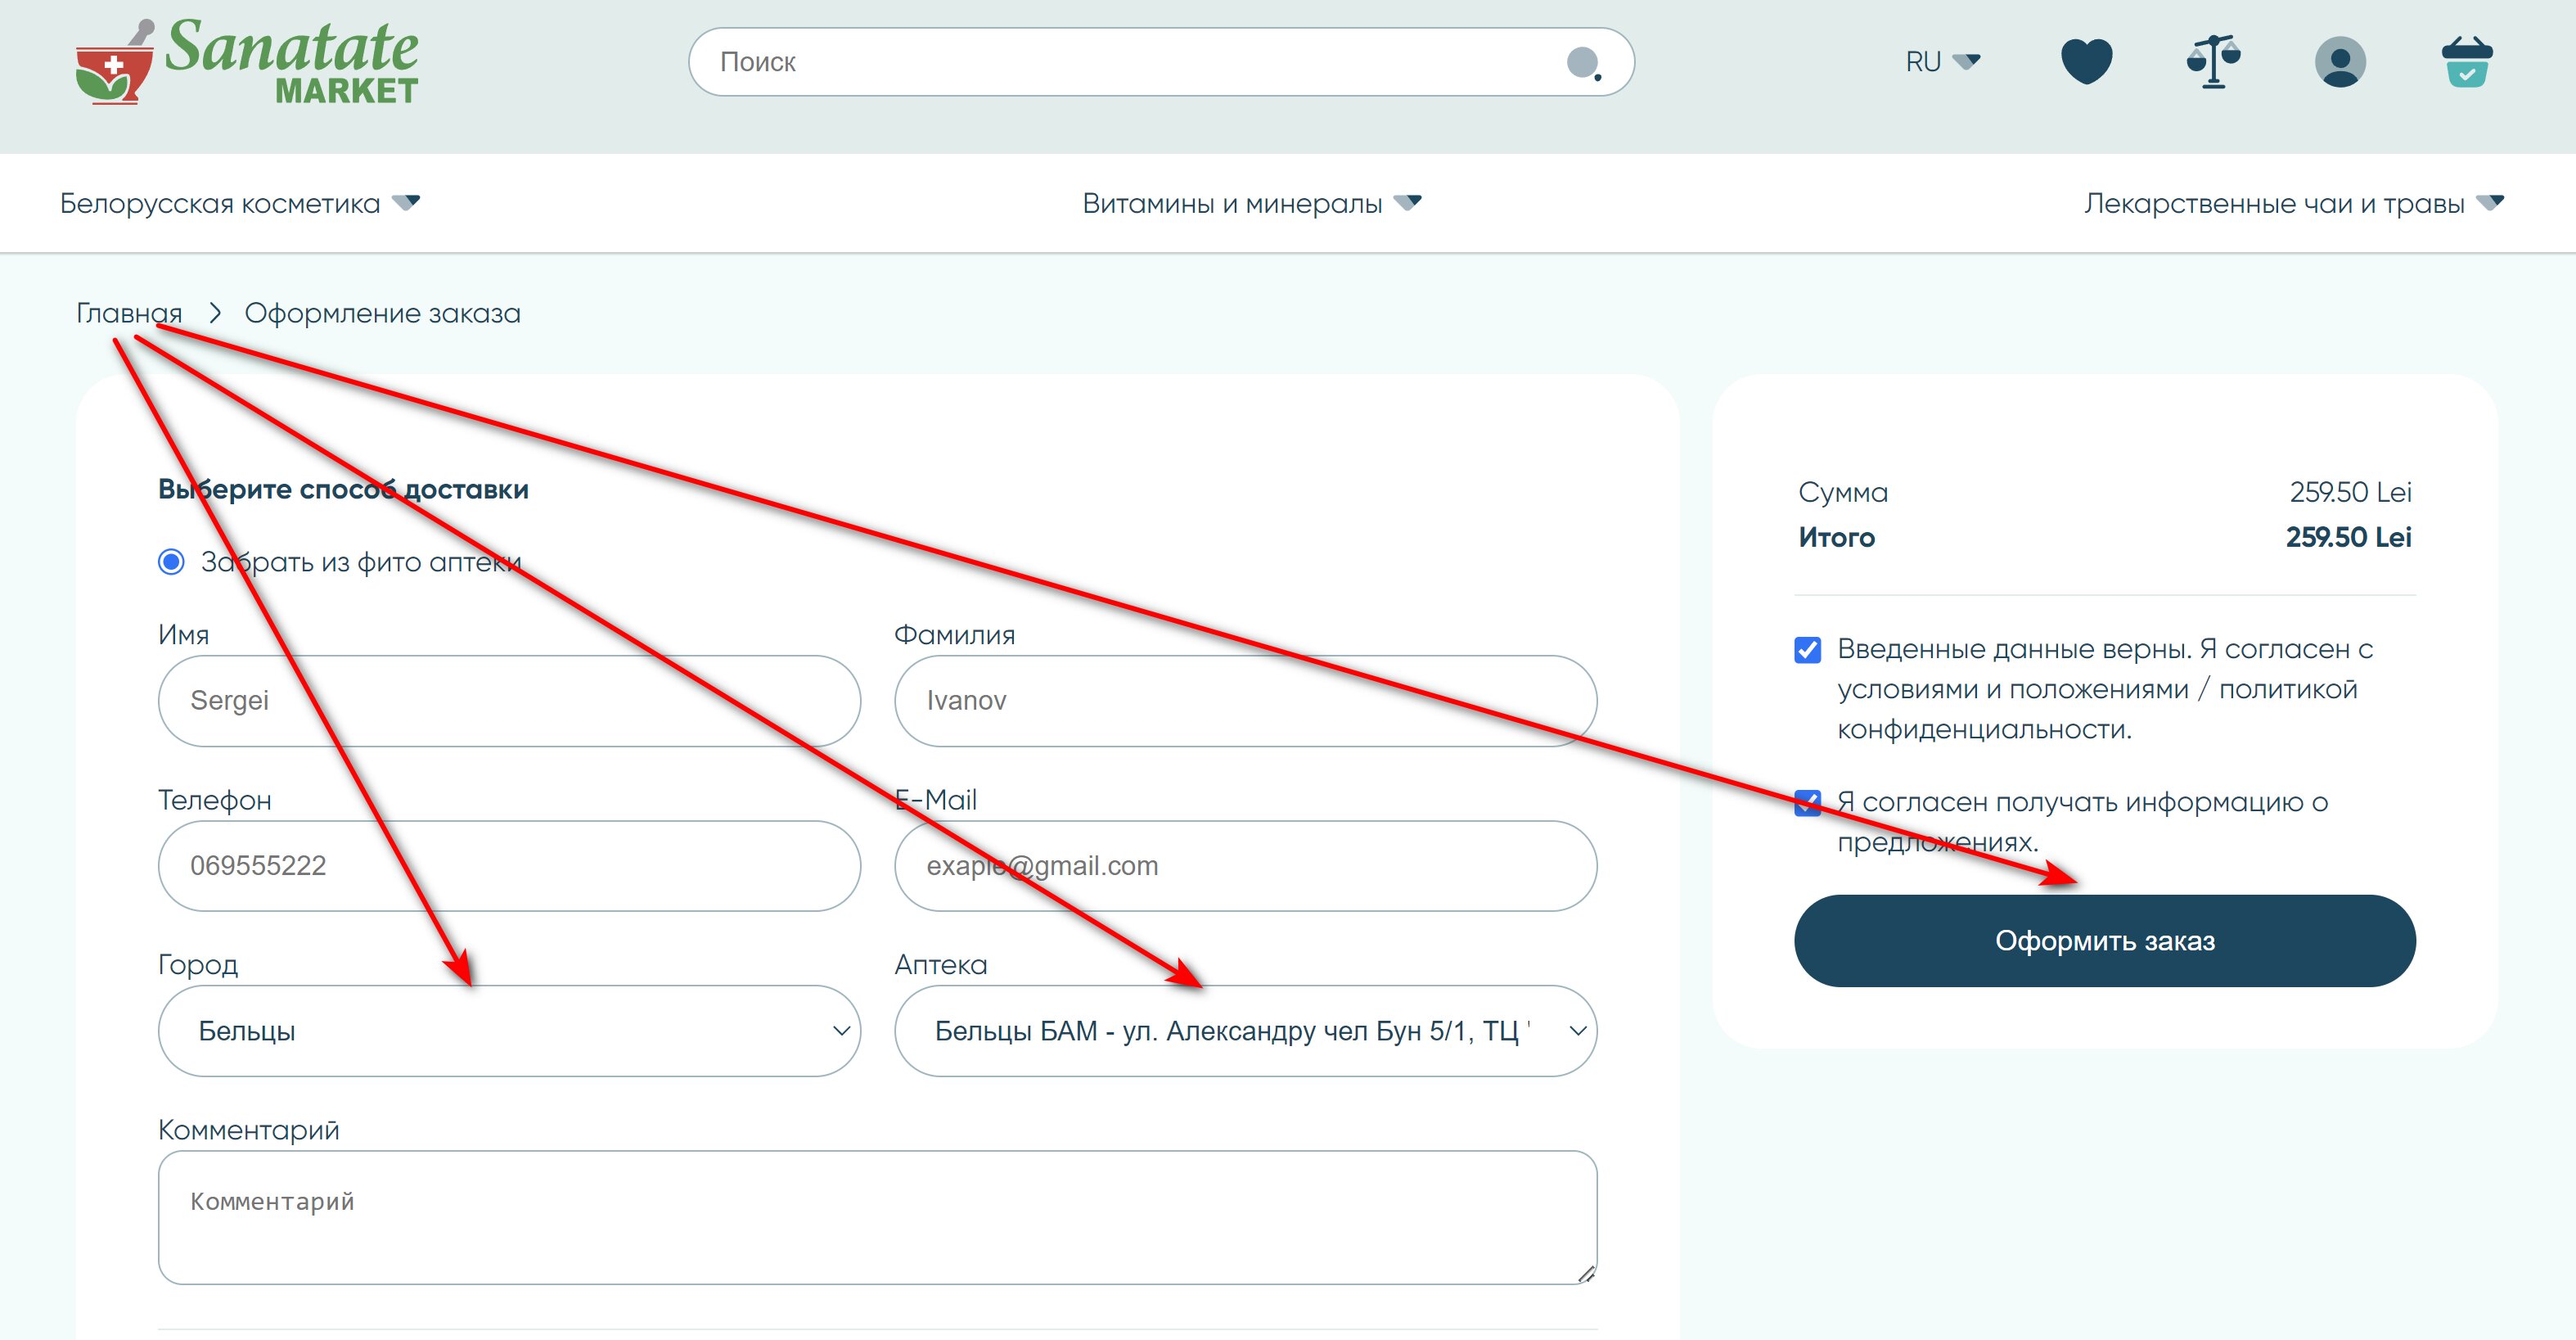Focus the E-Mail input field
Image resolution: width=2576 pixels, height=1340 pixels.
tap(1245, 865)
